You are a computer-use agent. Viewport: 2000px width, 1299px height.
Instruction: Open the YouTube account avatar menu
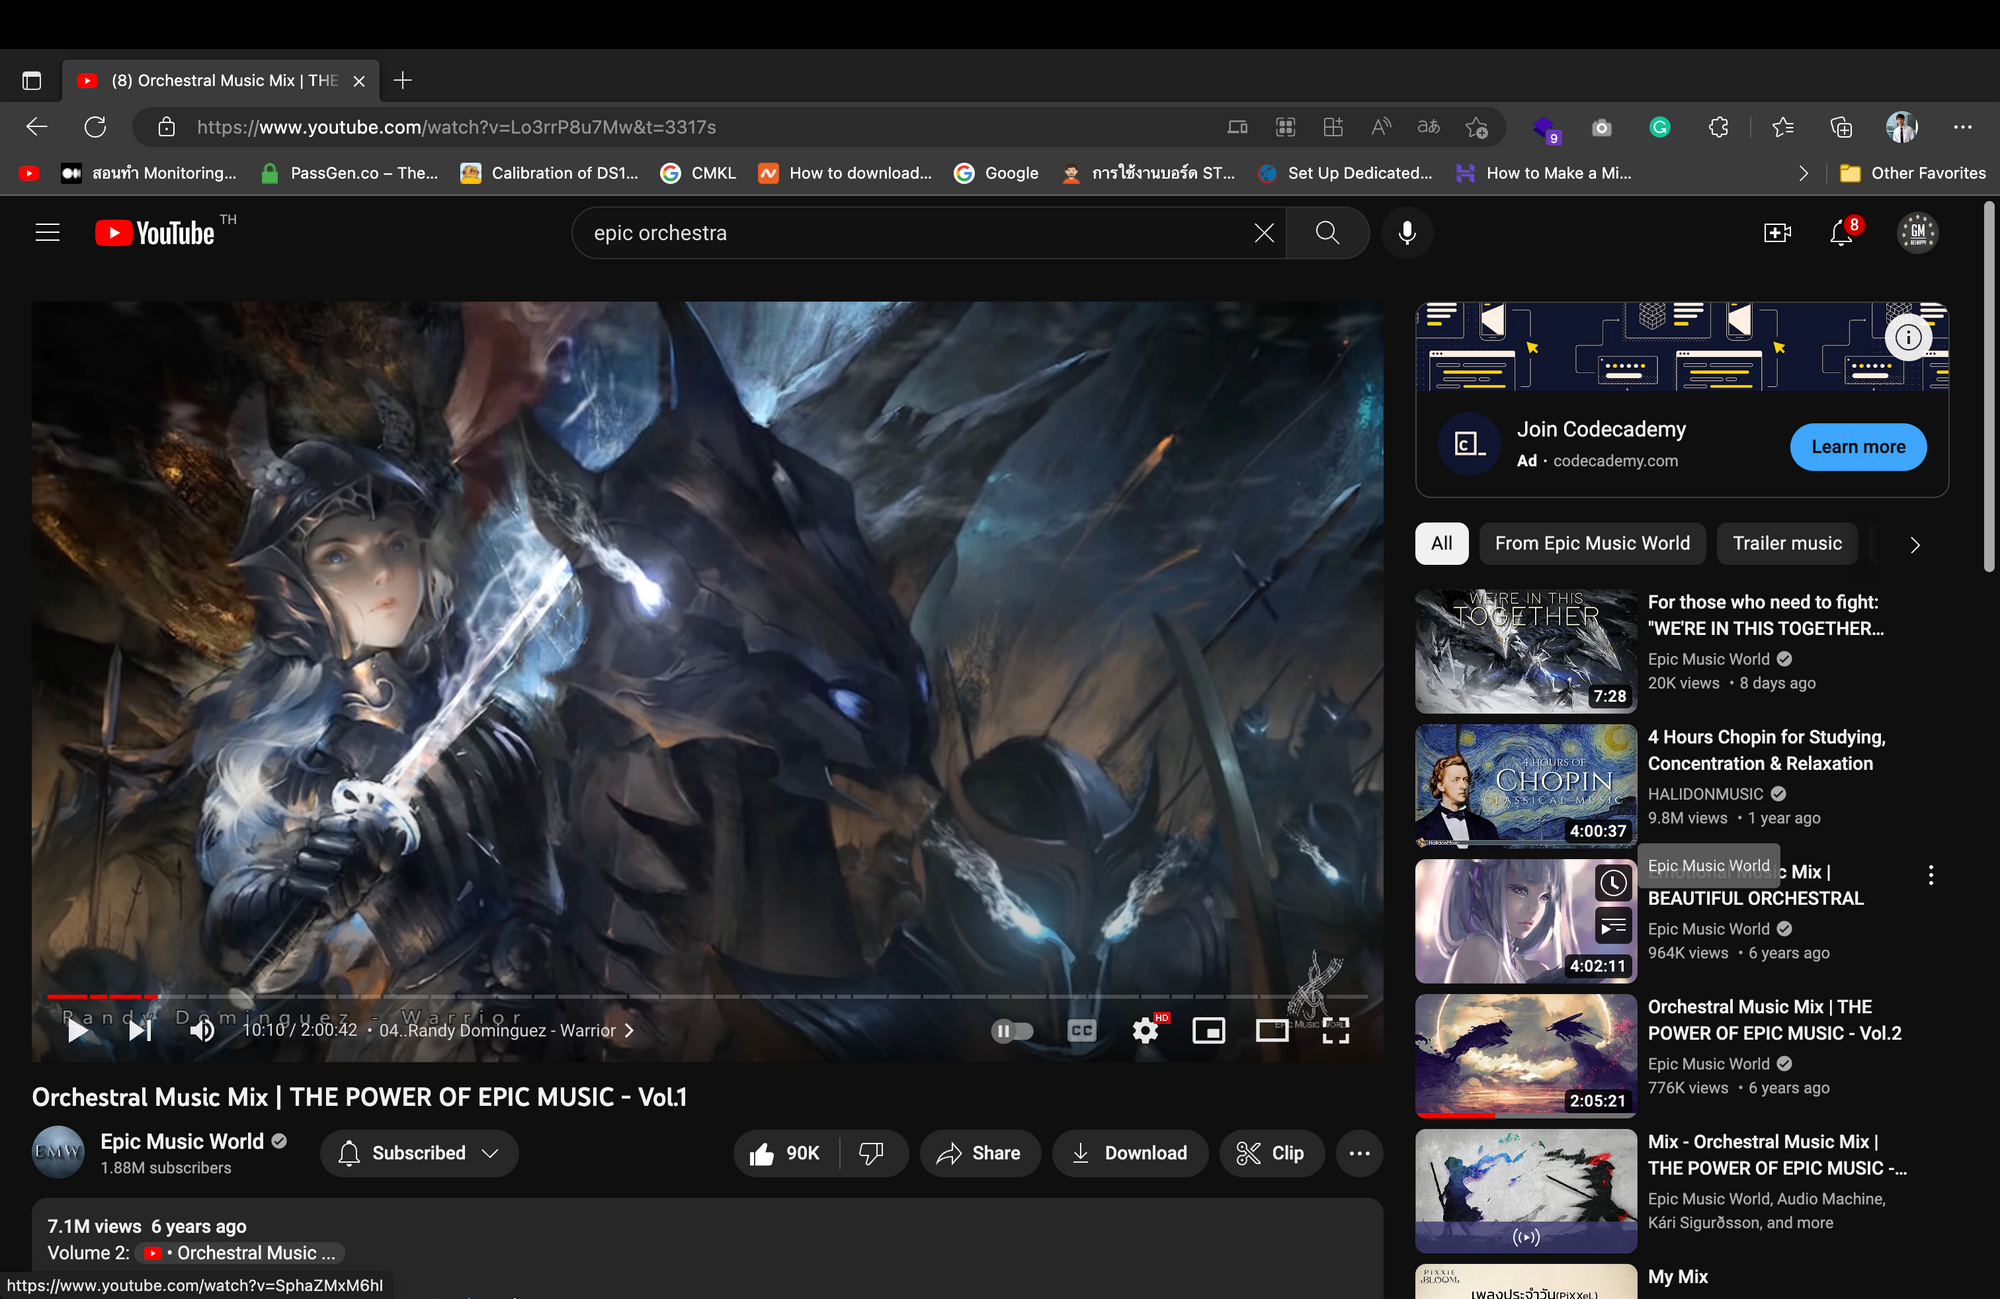pos(1917,233)
